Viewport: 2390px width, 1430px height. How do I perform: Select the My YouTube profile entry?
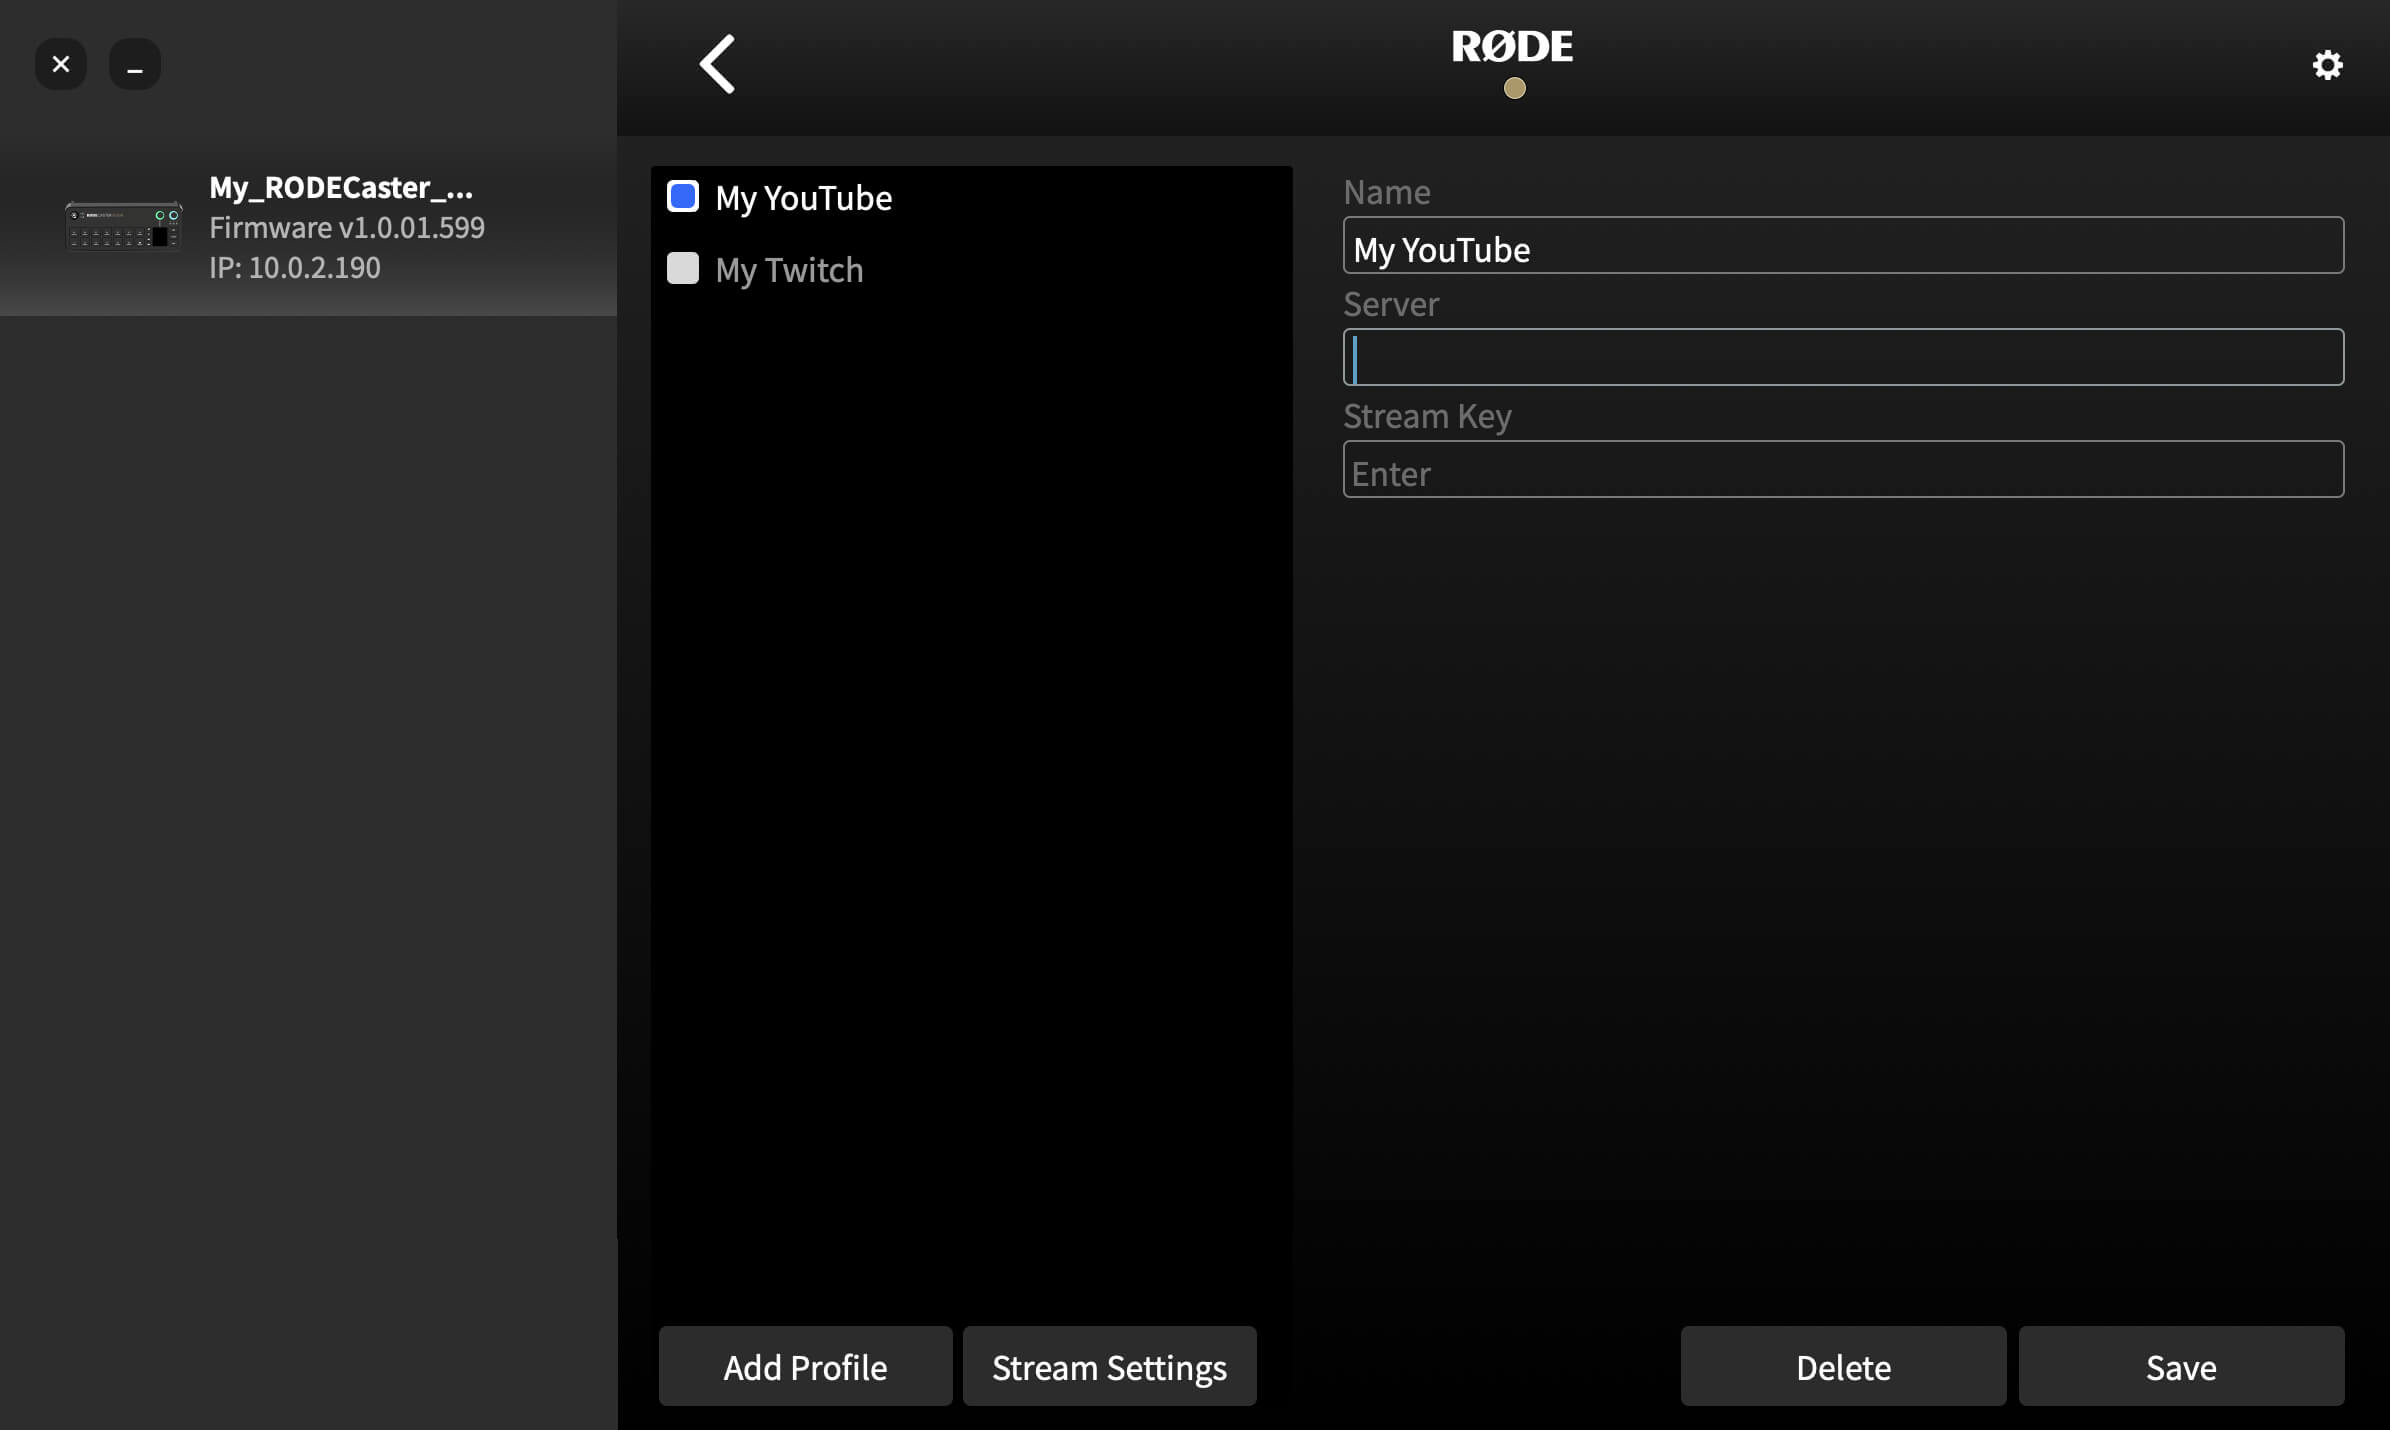[803, 197]
